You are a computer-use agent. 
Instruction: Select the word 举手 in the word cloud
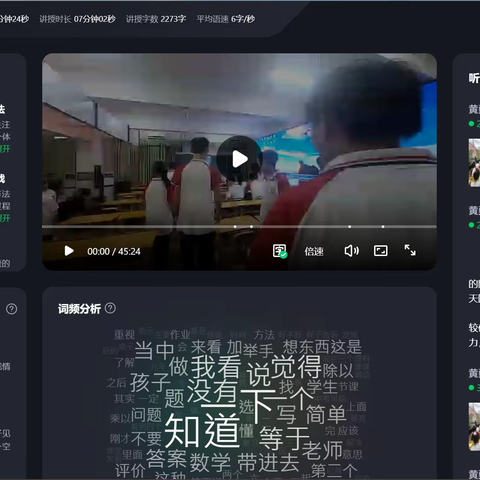tap(258, 350)
